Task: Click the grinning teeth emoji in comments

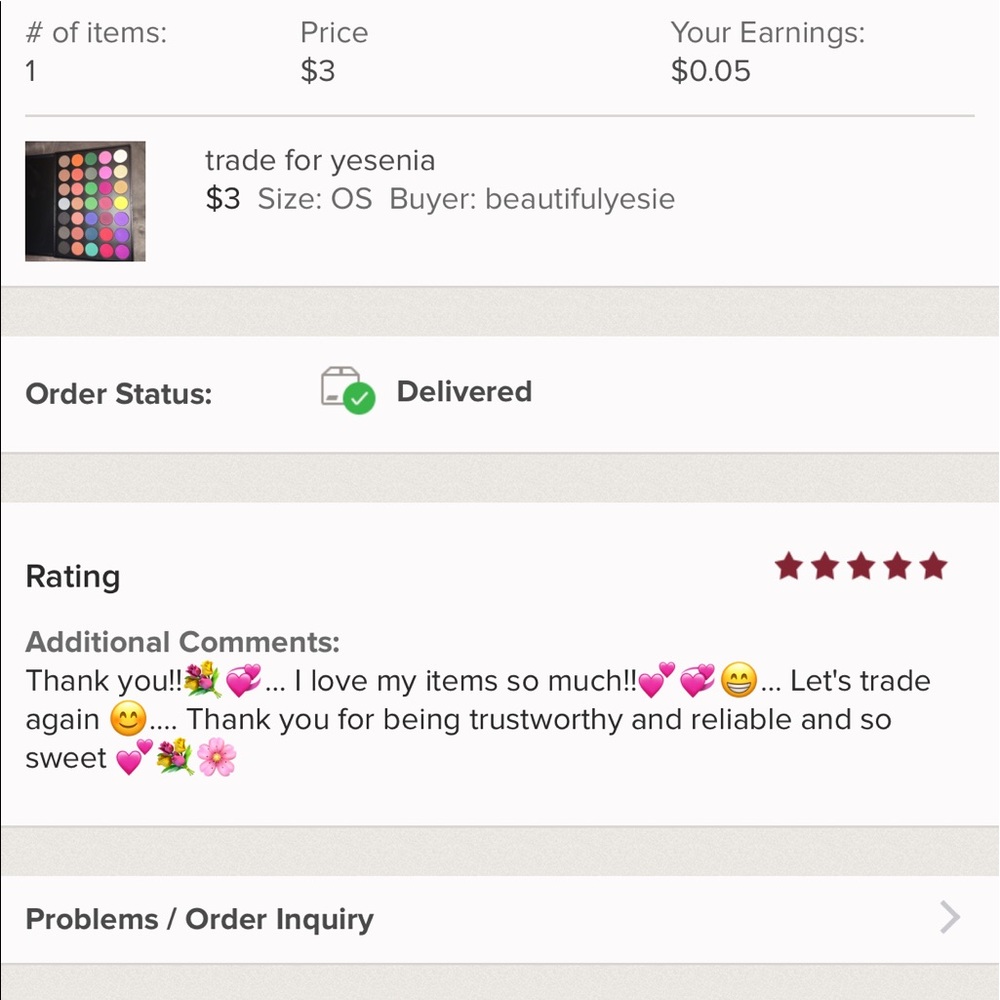Action: (x=739, y=682)
